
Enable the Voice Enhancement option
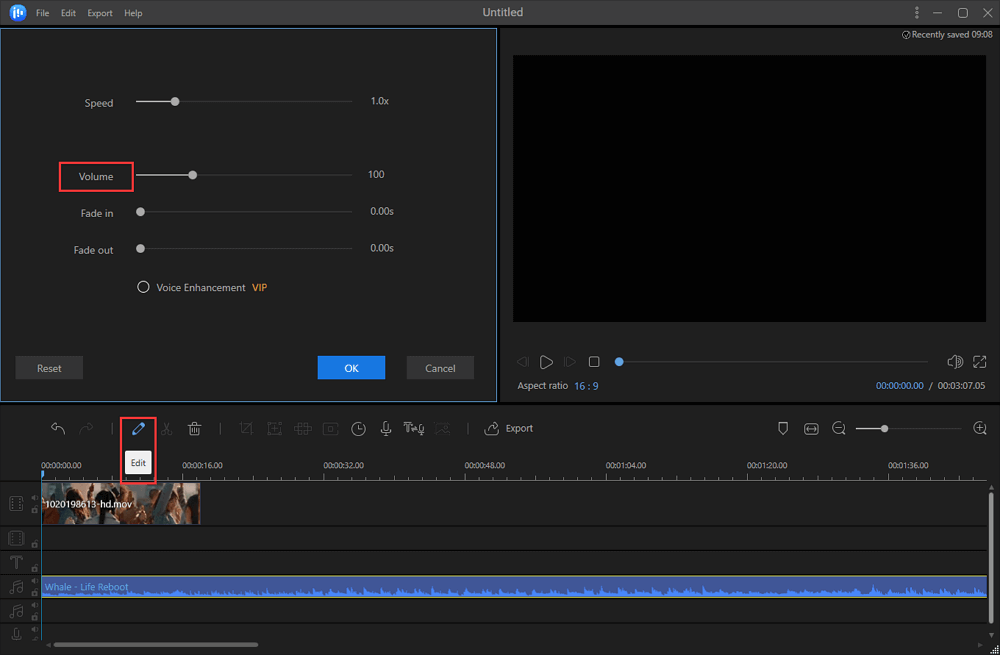pyautogui.click(x=144, y=288)
